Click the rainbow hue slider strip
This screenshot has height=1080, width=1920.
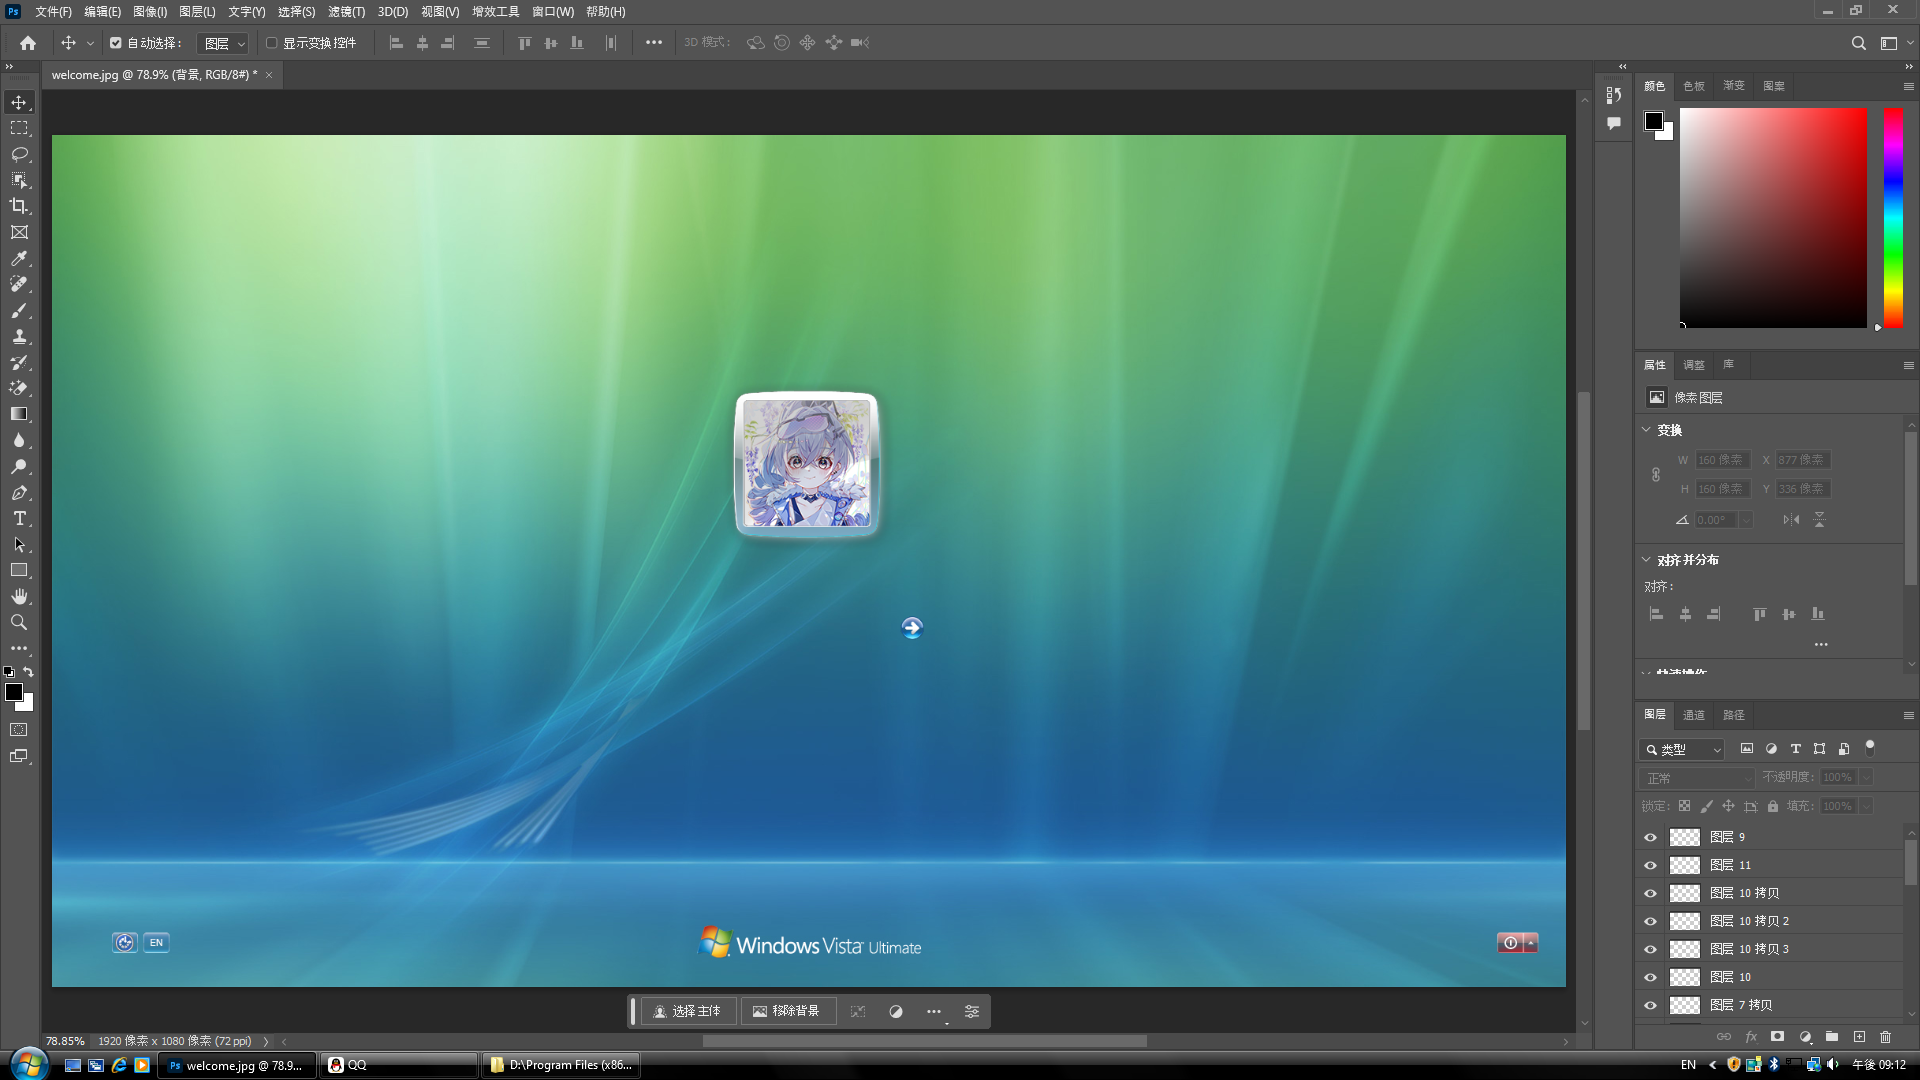click(1893, 217)
